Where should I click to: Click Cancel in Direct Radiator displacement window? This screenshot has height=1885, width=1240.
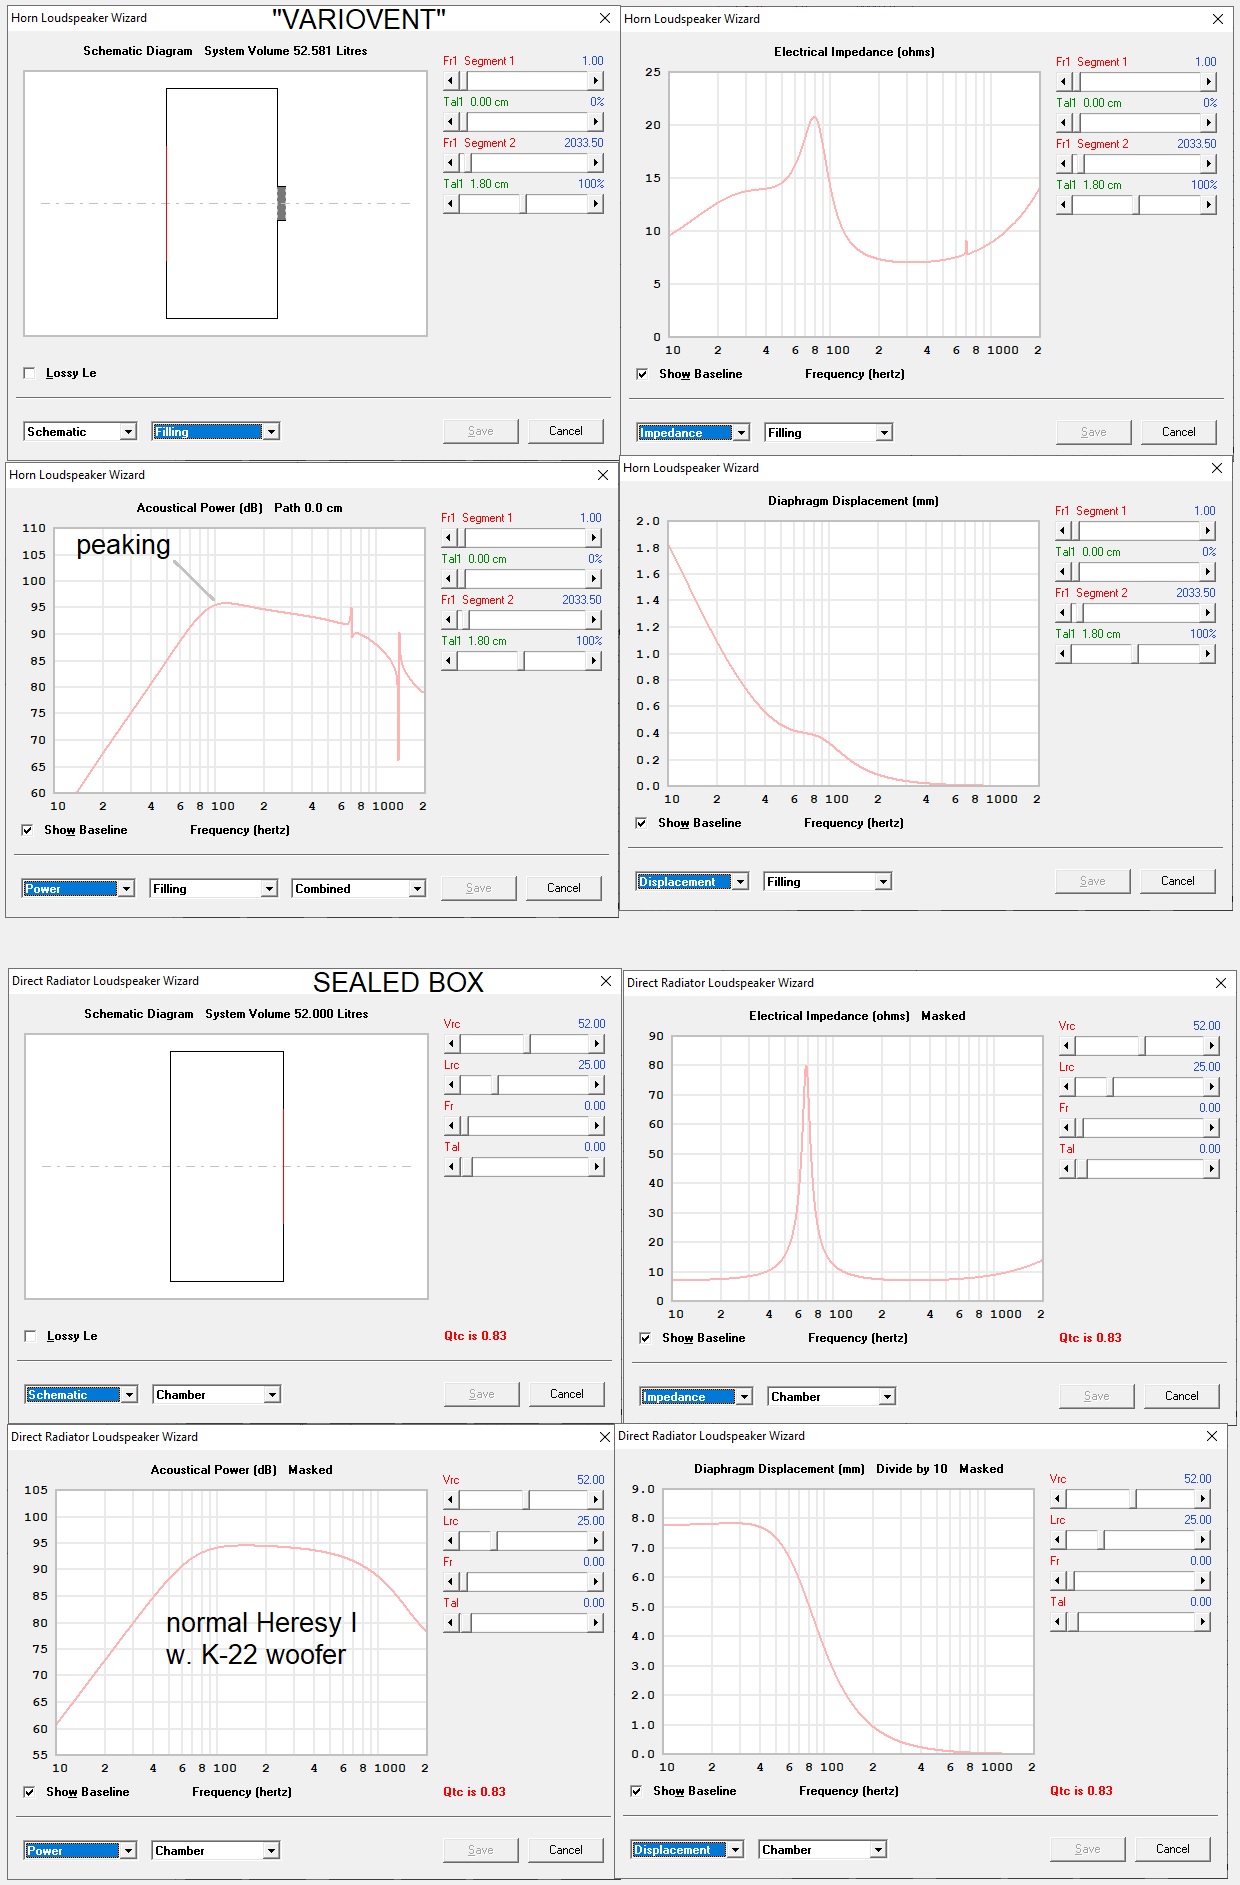(x=1173, y=1849)
